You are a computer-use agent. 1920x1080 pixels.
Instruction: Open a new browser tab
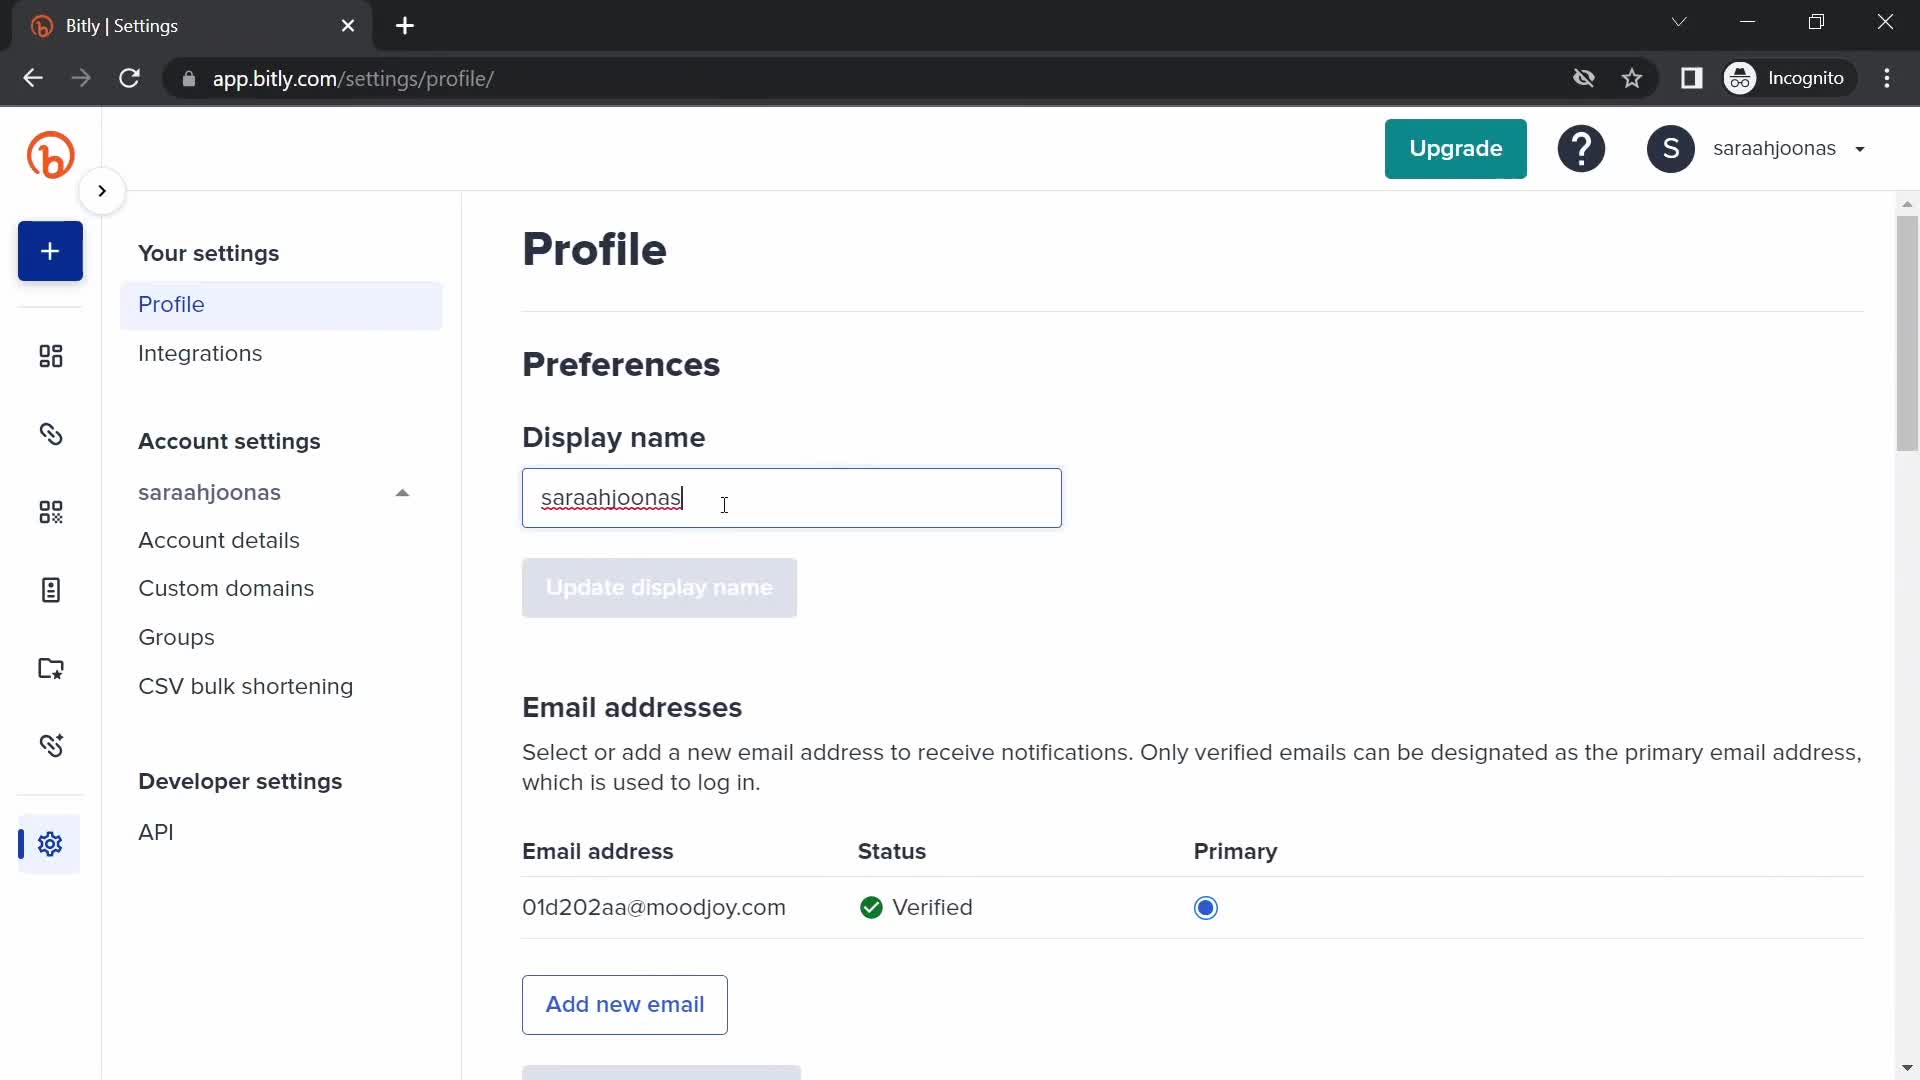click(405, 26)
